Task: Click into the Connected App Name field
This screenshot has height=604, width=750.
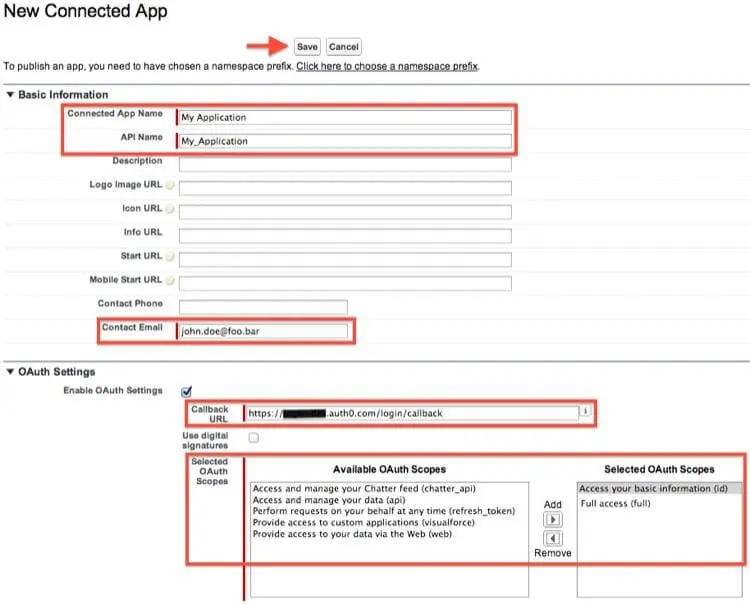Action: tap(345, 117)
